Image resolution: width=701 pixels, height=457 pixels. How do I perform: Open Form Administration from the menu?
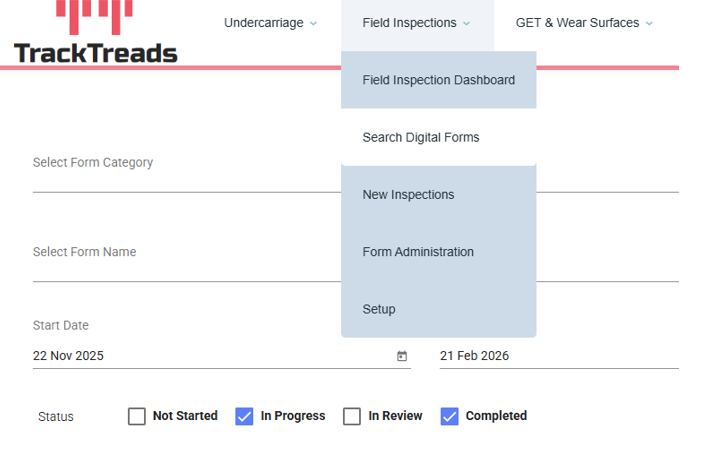pyautogui.click(x=418, y=252)
